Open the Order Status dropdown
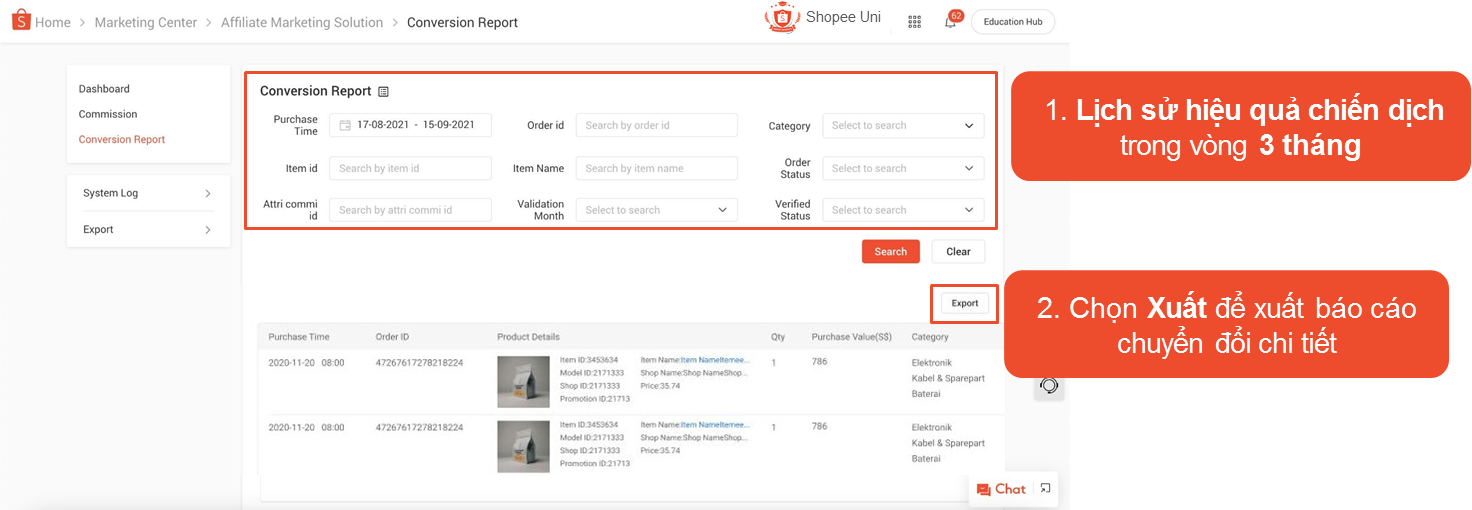 902,168
